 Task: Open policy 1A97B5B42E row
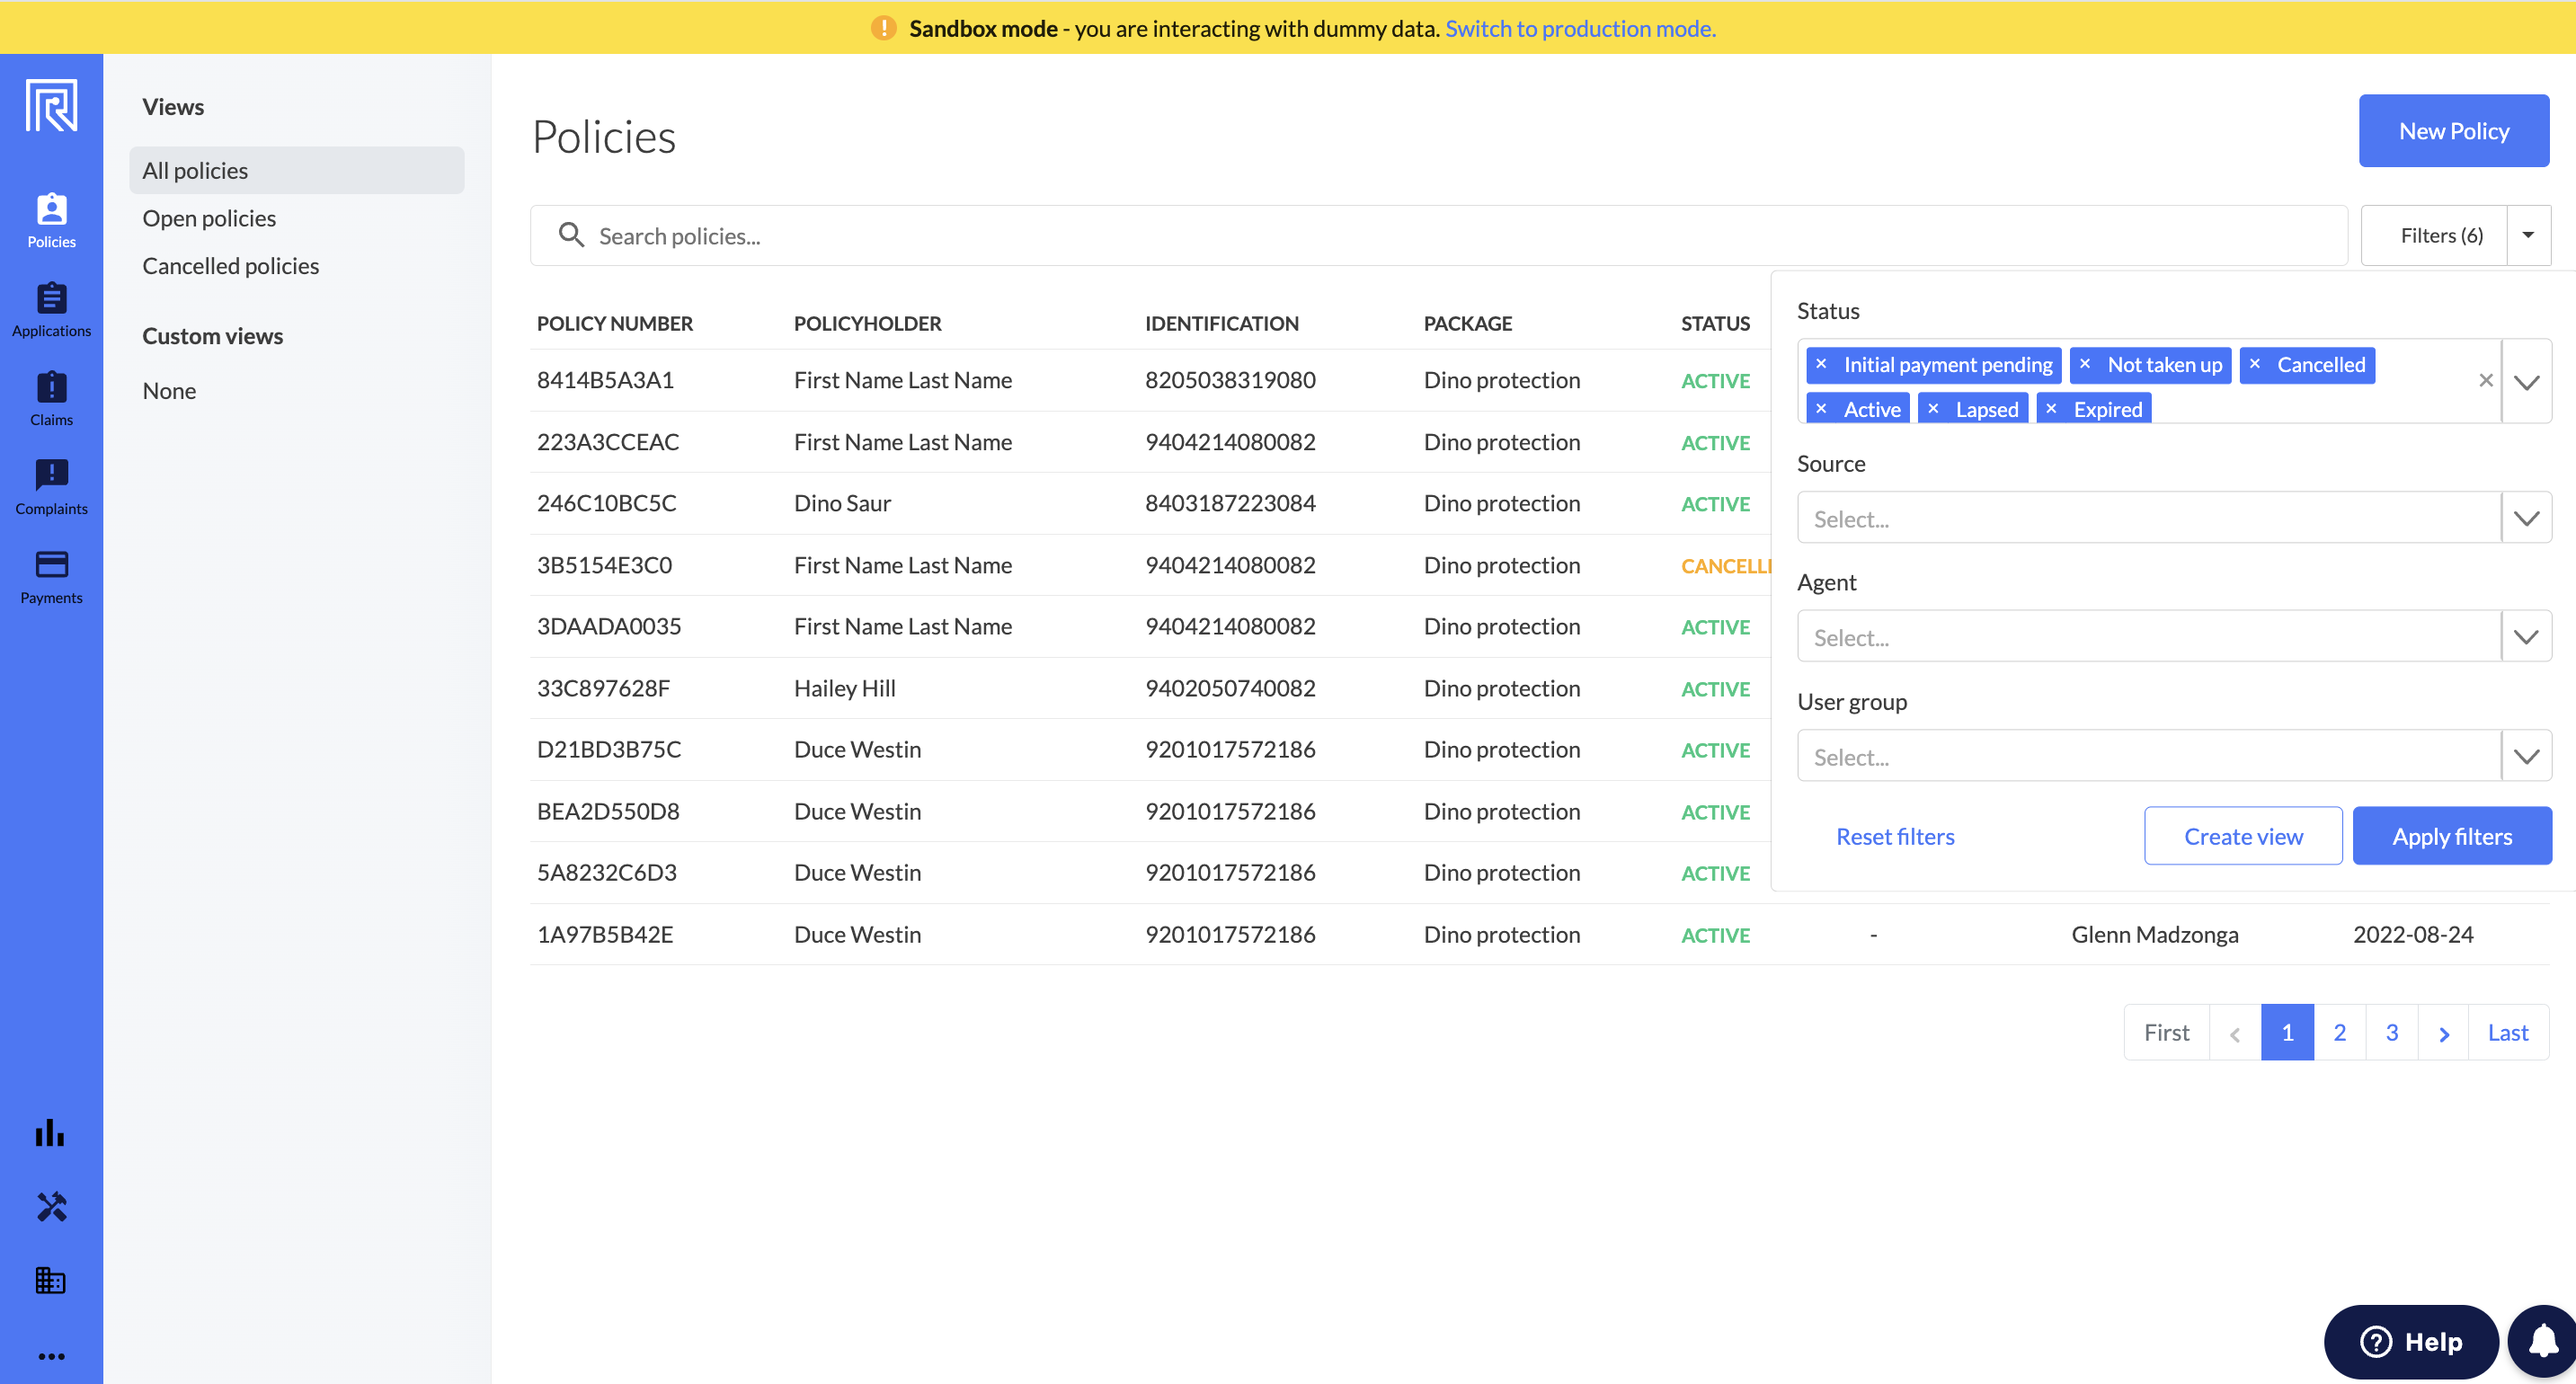[1540, 934]
